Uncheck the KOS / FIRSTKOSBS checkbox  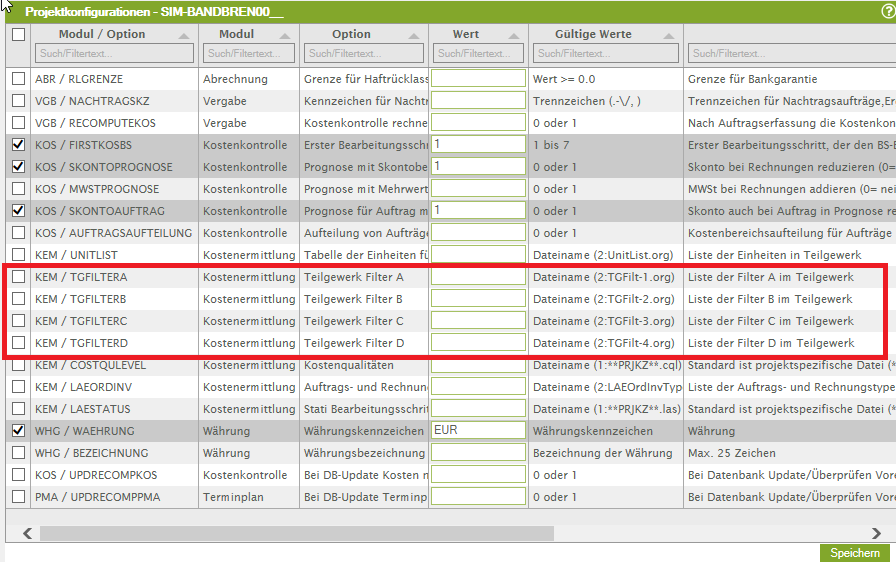point(18,144)
